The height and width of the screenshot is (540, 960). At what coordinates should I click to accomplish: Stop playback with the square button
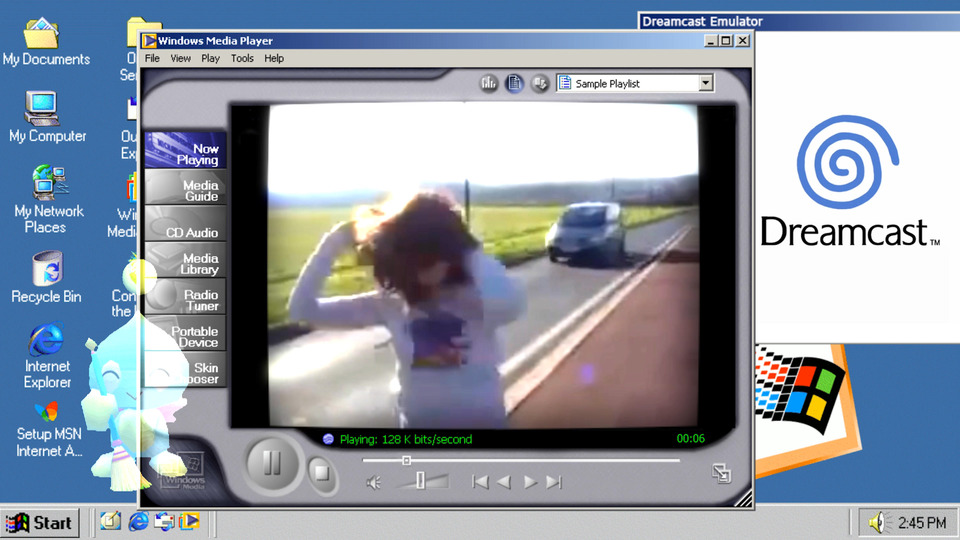(x=321, y=473)
